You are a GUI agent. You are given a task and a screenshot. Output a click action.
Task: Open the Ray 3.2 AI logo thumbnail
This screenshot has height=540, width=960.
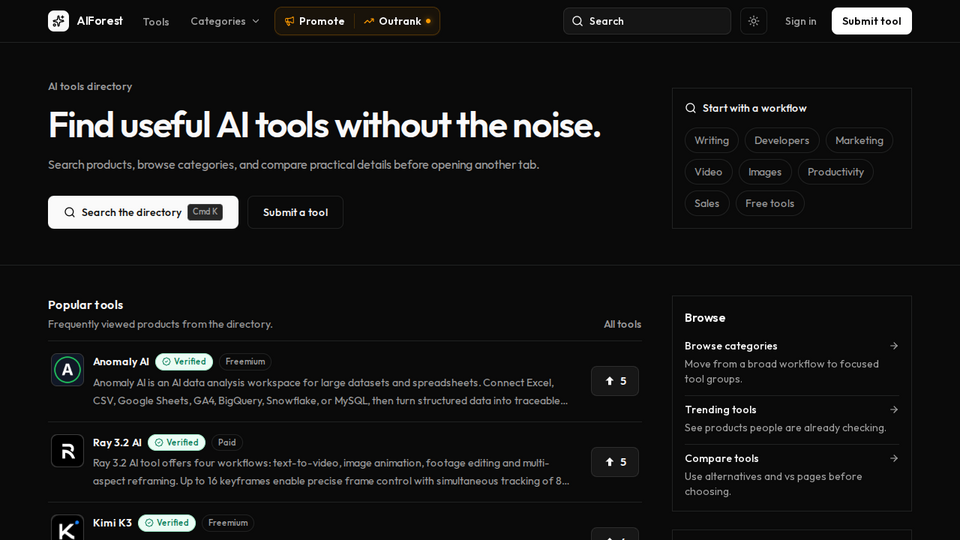[67, 451]
